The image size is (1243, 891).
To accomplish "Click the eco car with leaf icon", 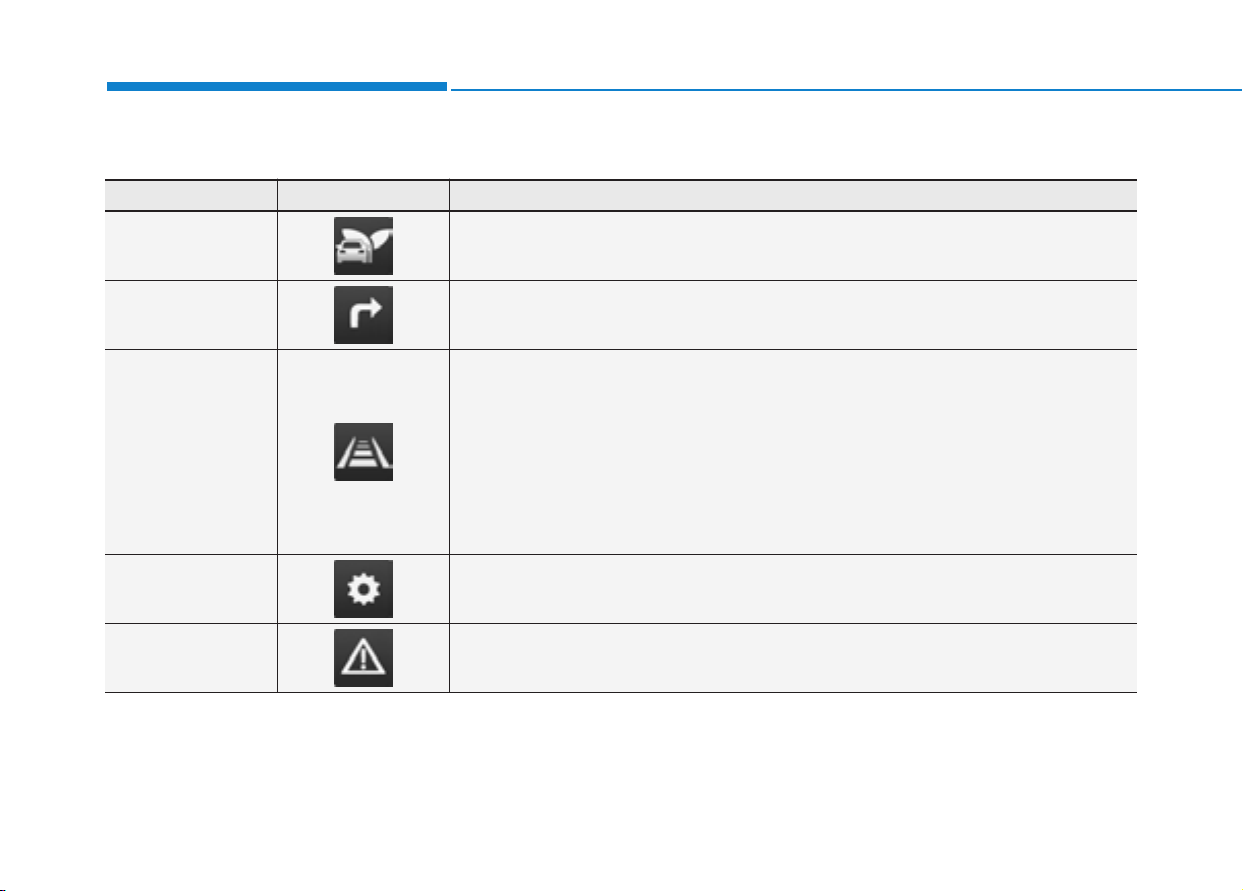I will tap(363, 245).
